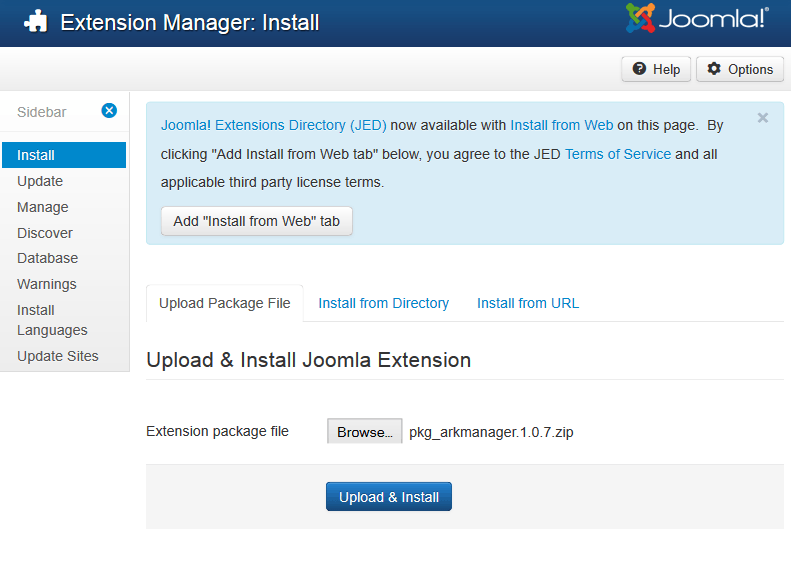The image size is (791, 571).
Task: Dismiss the JED notice with the X
Action: 763,118
